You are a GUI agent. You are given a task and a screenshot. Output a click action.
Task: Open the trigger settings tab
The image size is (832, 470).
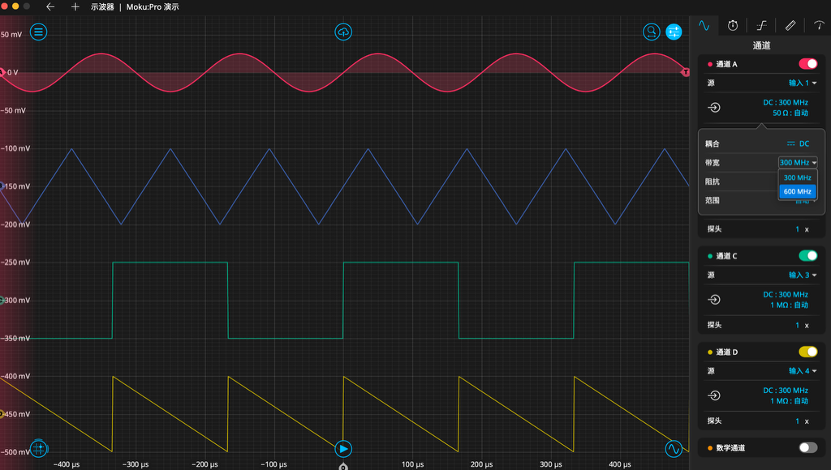[762, 25]
